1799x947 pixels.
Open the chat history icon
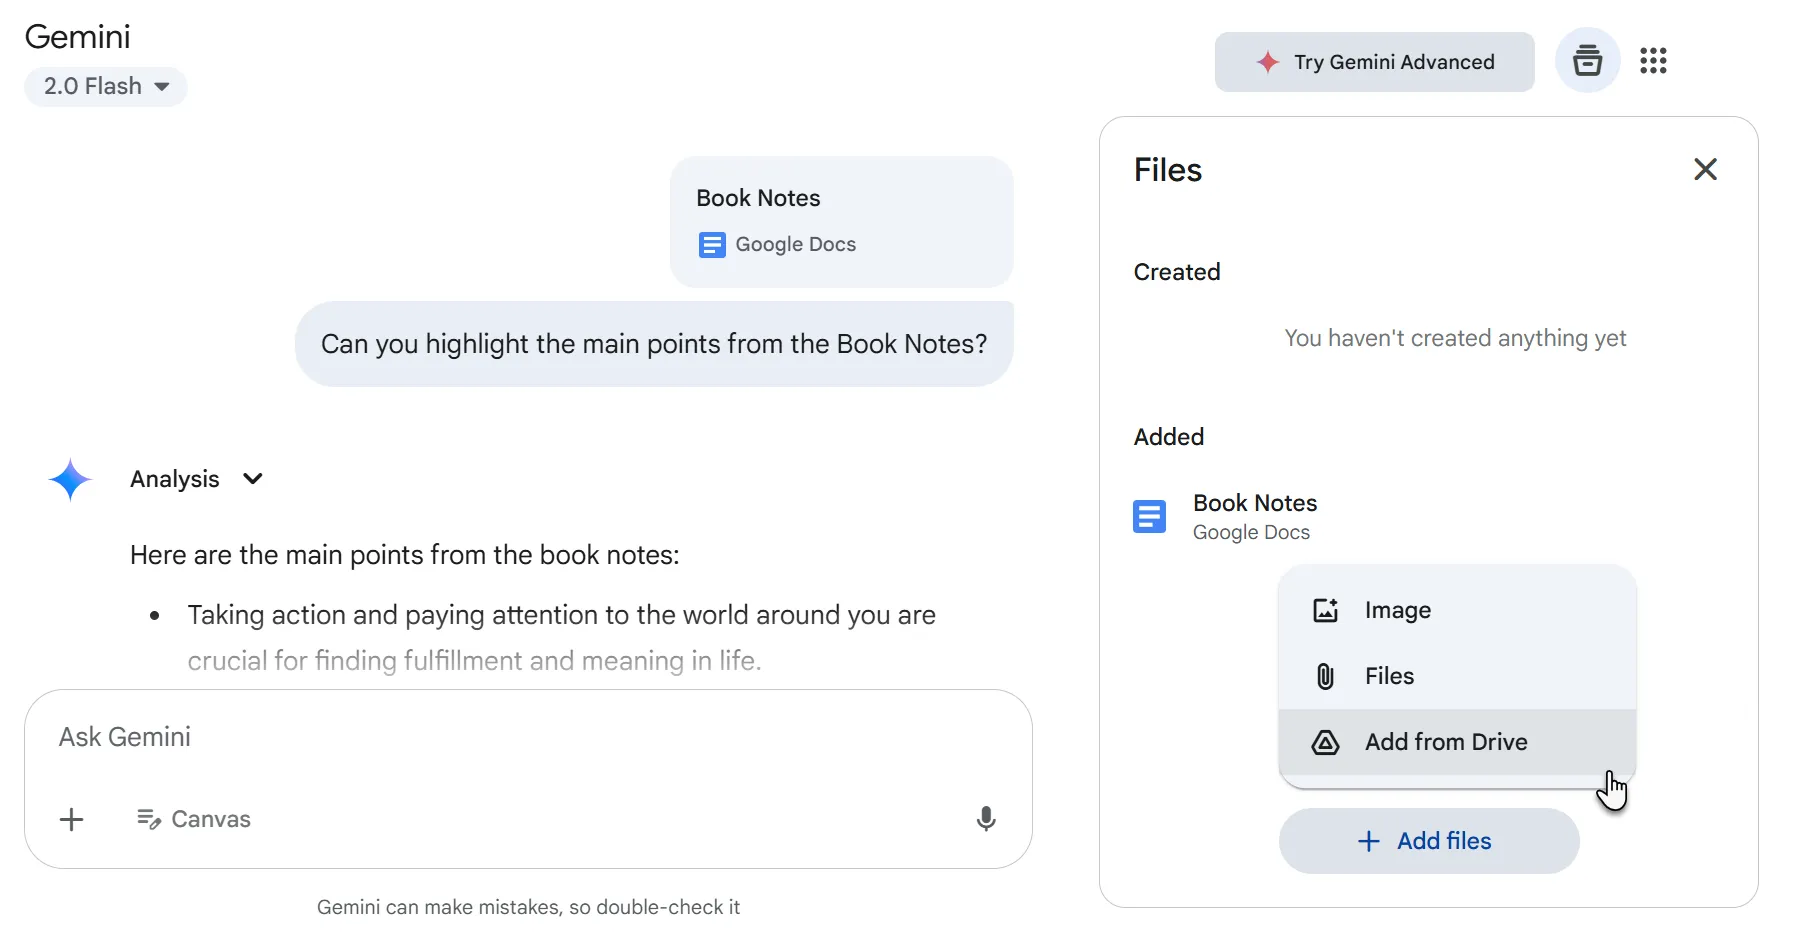coord(1587,61)
